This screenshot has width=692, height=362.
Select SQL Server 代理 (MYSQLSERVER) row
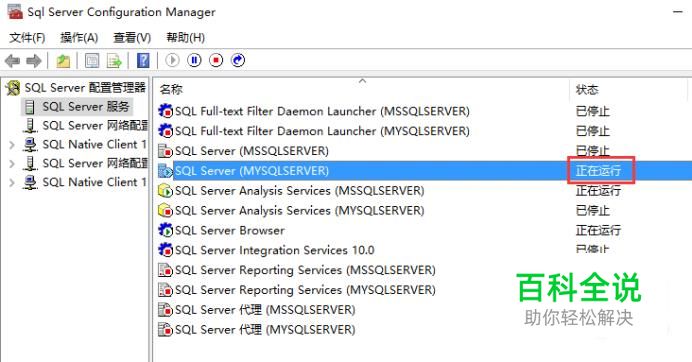[x=265, y=329]
